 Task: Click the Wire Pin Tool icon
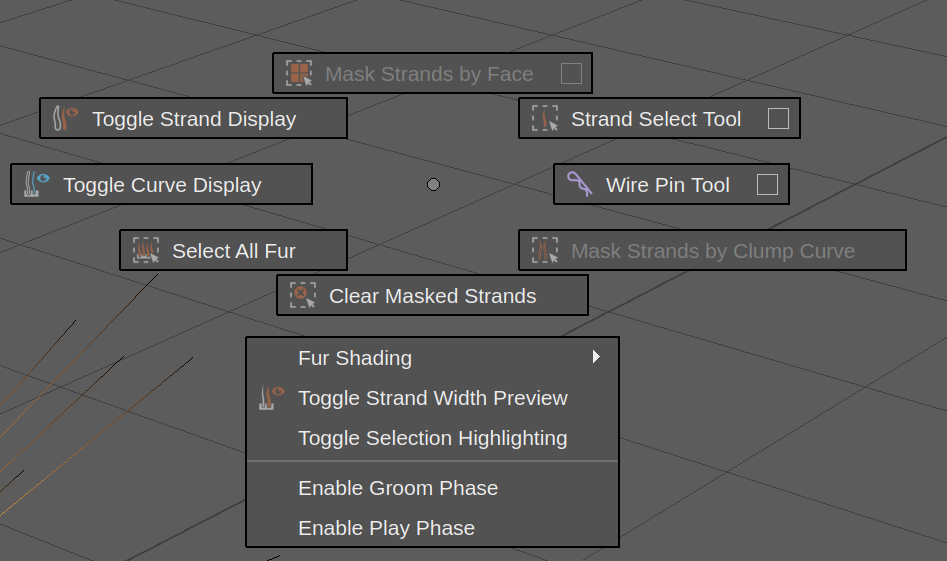(580, 184)
